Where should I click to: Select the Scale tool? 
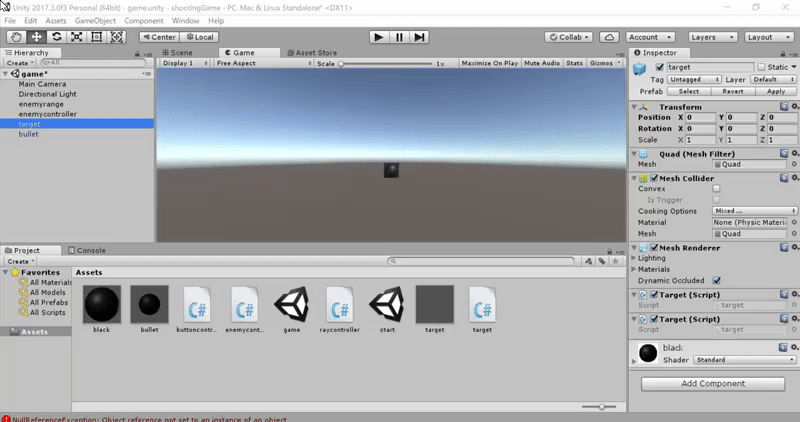[77, 37]
